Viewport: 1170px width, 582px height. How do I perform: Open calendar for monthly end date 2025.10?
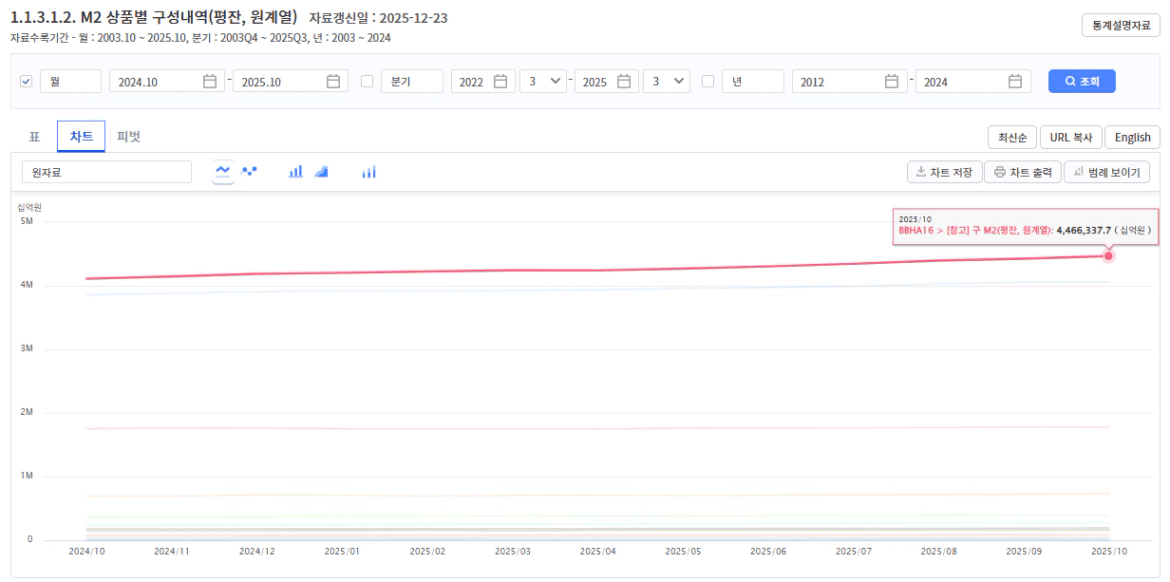(x=333, y=82)
